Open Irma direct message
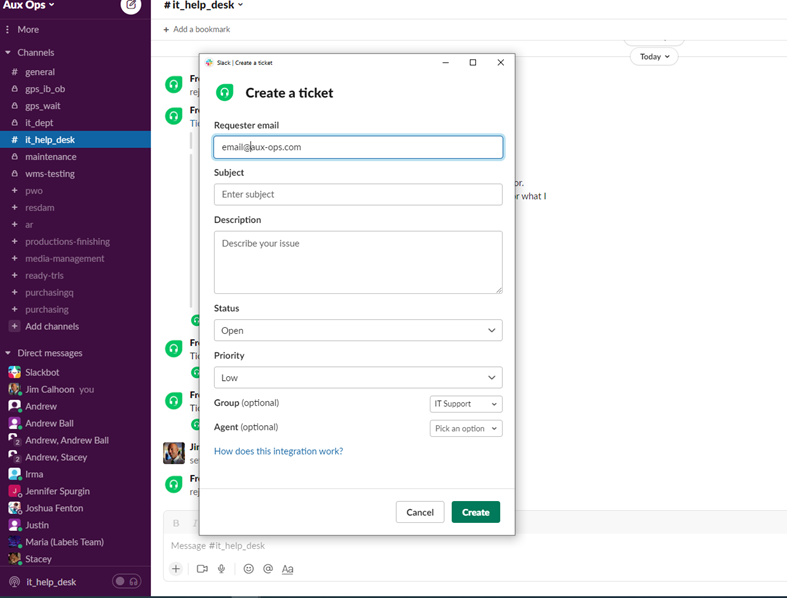This screenshot has height=598, width=787. (34, 474)
